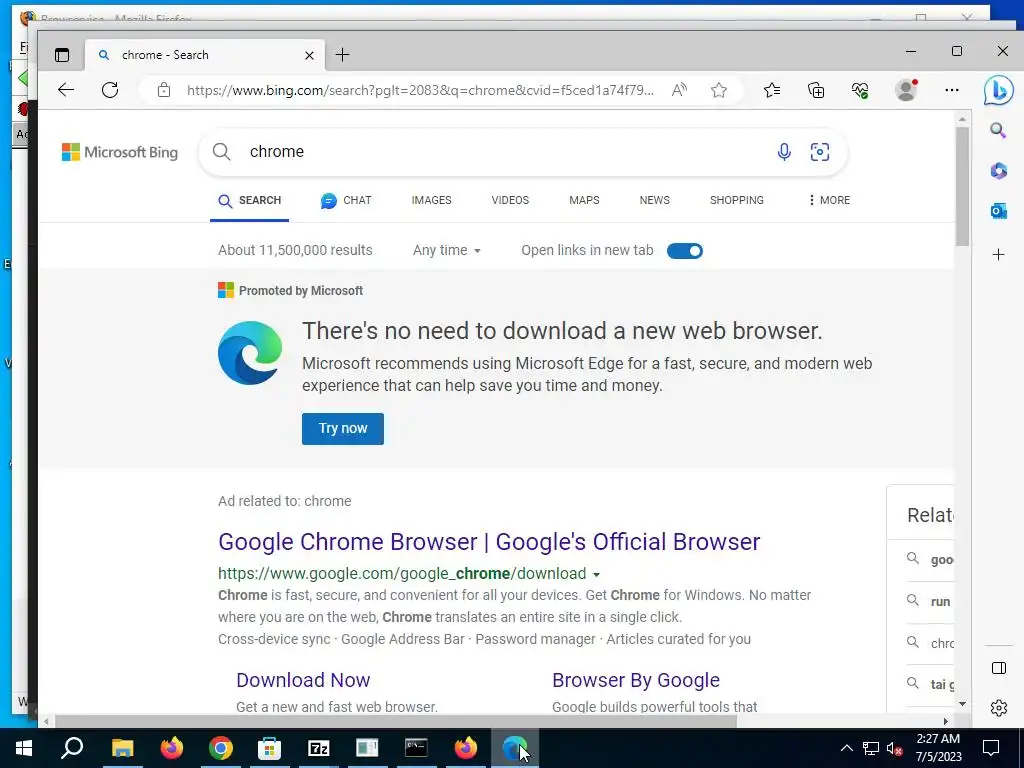
Task: Open Browser essentials heart icon
Action: coord(861,90)
